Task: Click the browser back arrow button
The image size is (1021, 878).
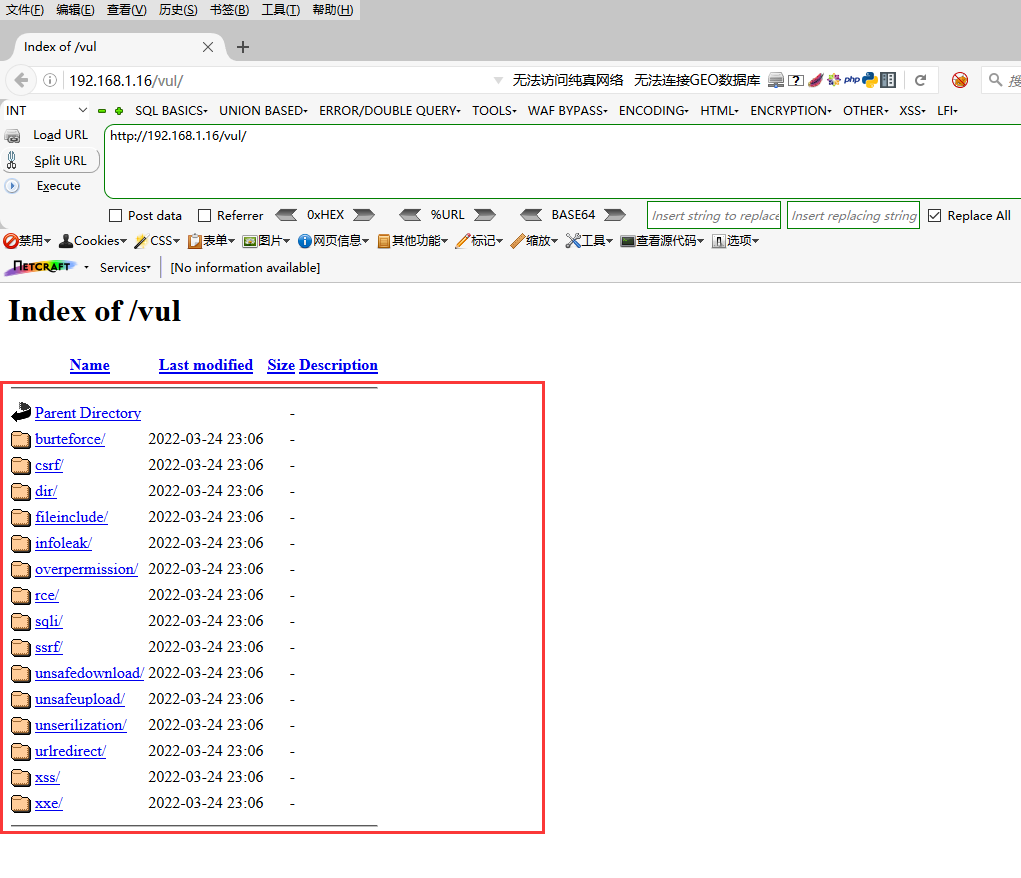Action: click(21, 80)
